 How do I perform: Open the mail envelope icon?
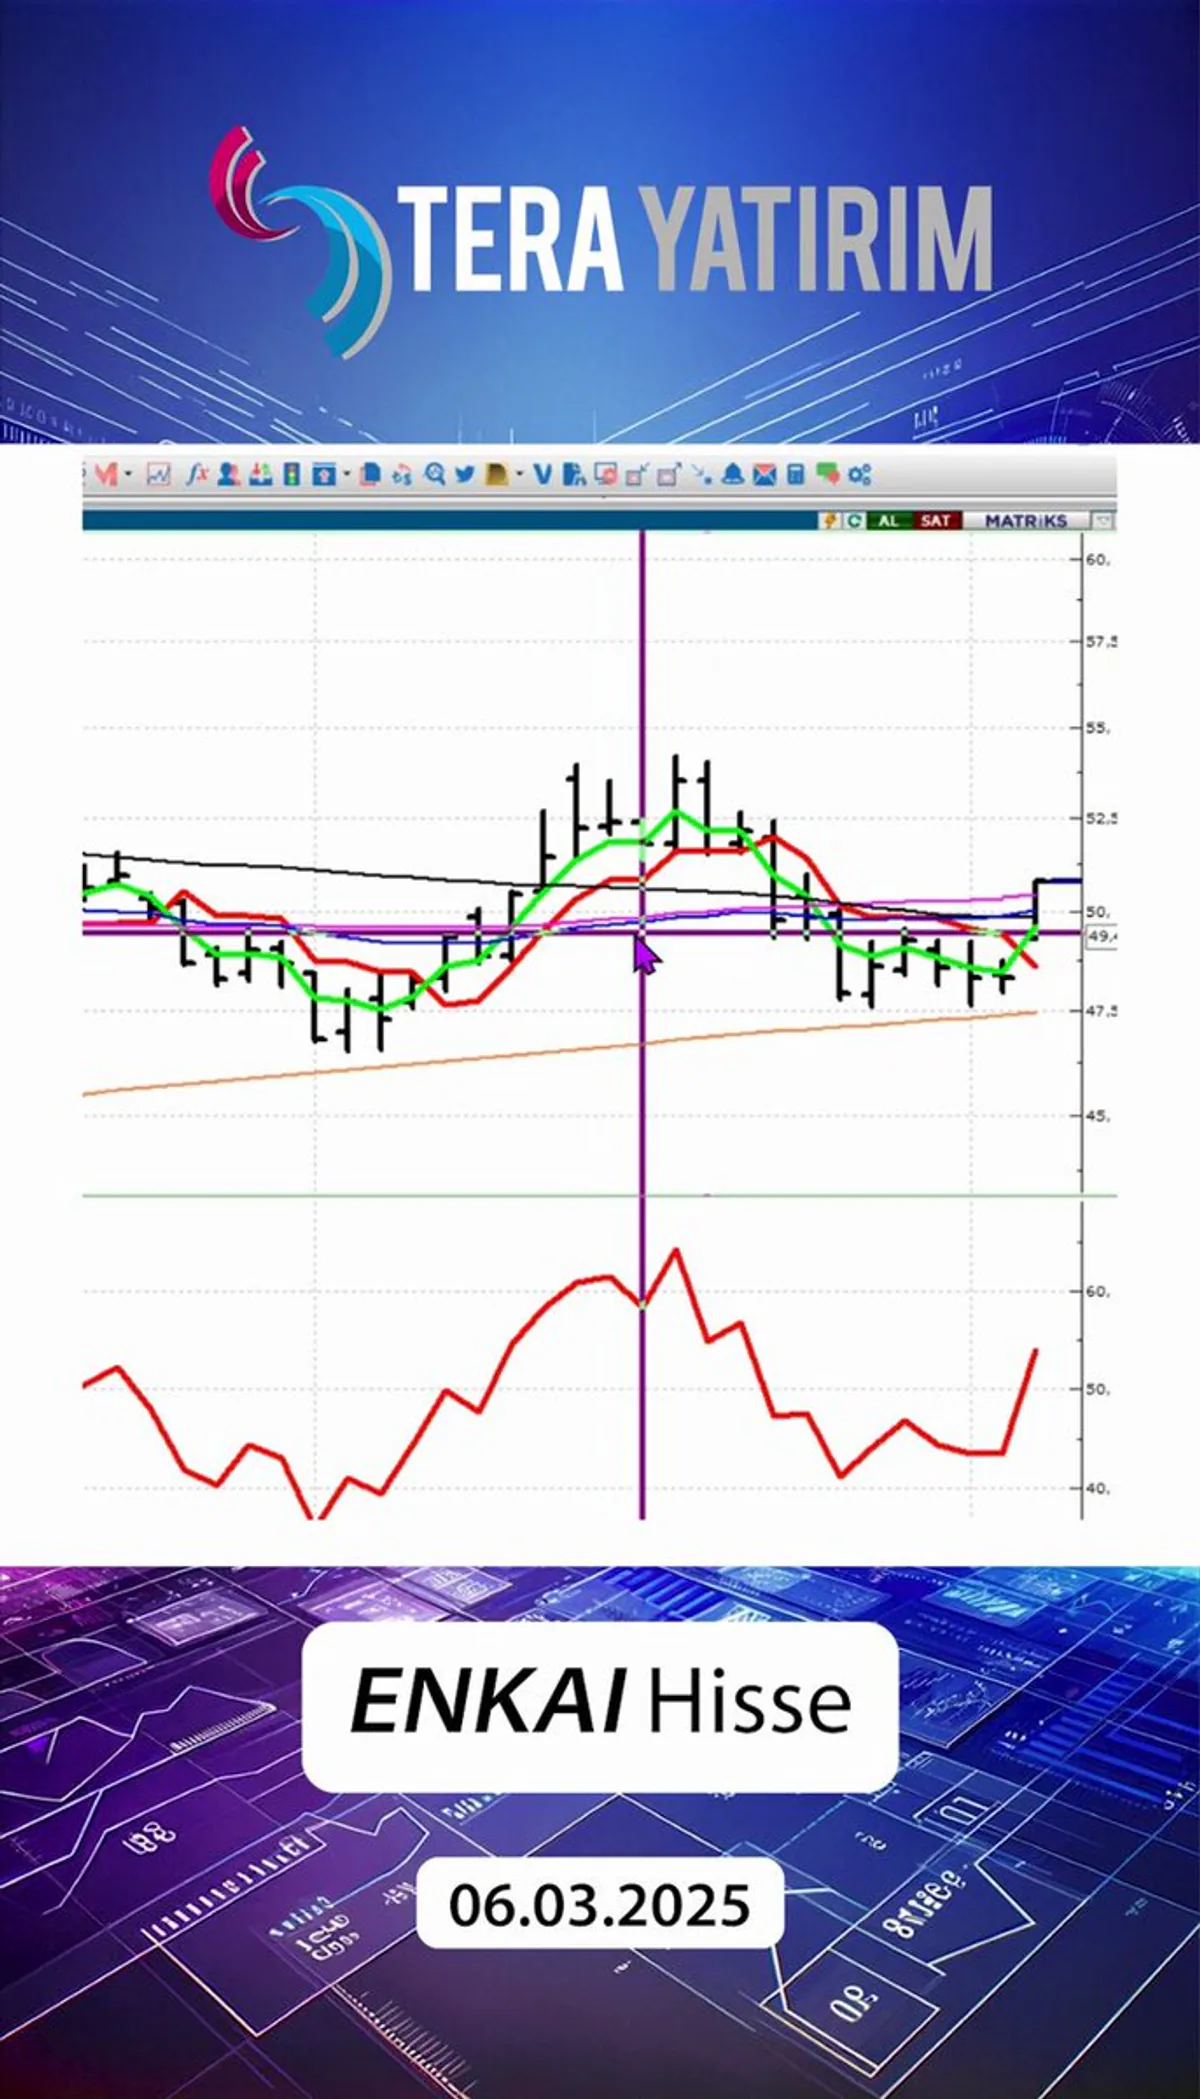click(765, 475)
